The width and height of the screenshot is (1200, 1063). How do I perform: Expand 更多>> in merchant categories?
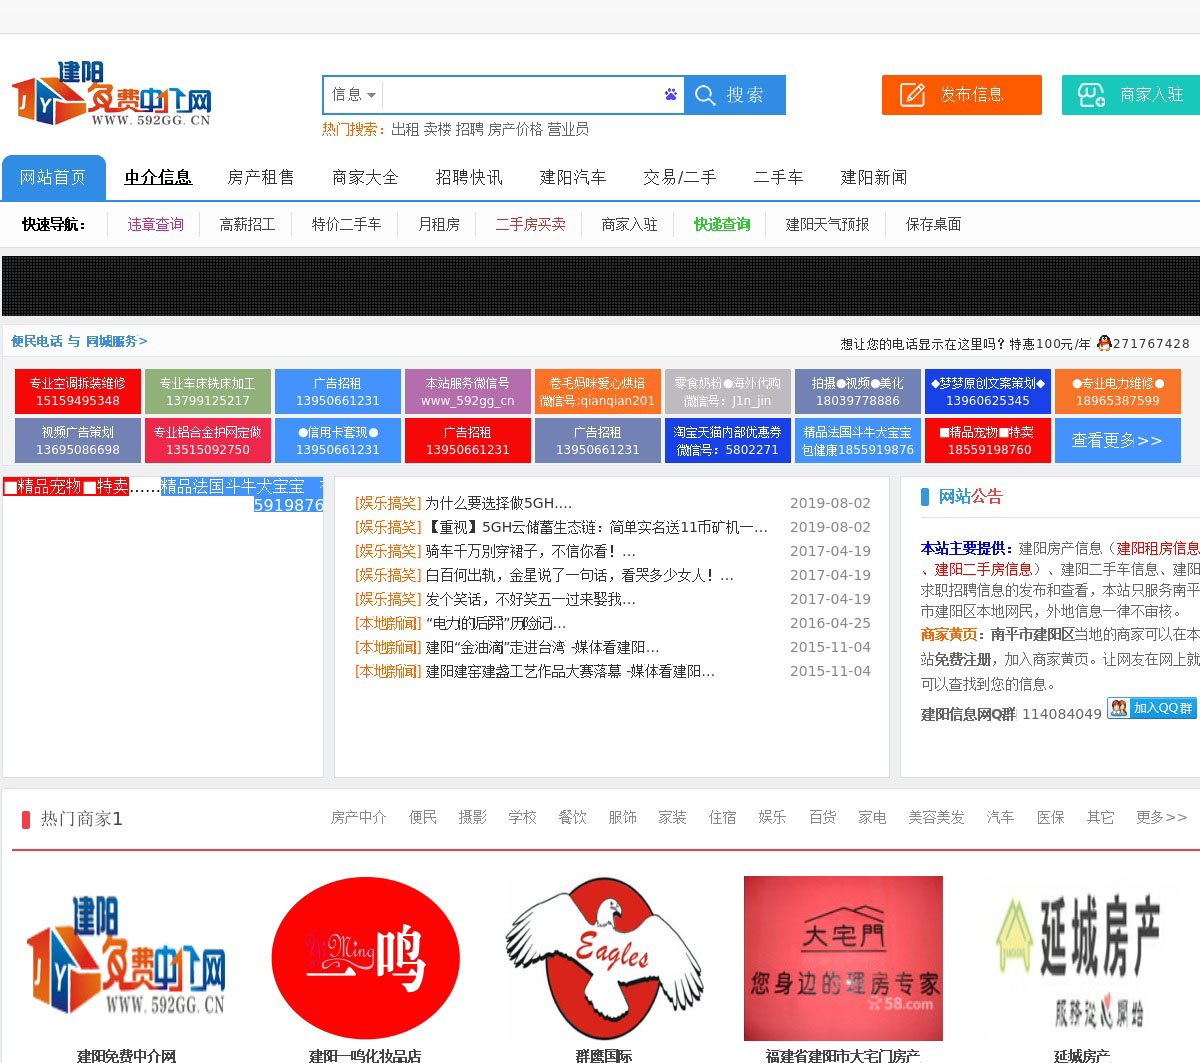click(1161, 818)
